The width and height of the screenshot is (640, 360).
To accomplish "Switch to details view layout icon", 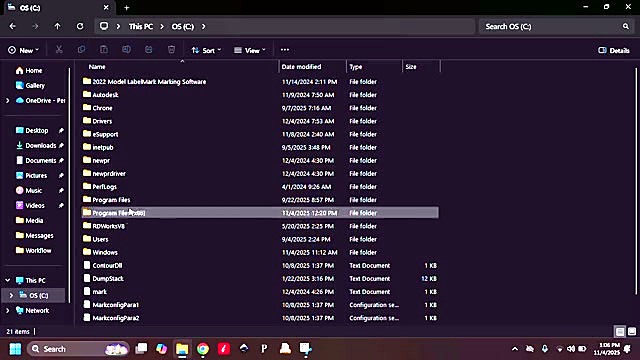I will click(620, 331).
